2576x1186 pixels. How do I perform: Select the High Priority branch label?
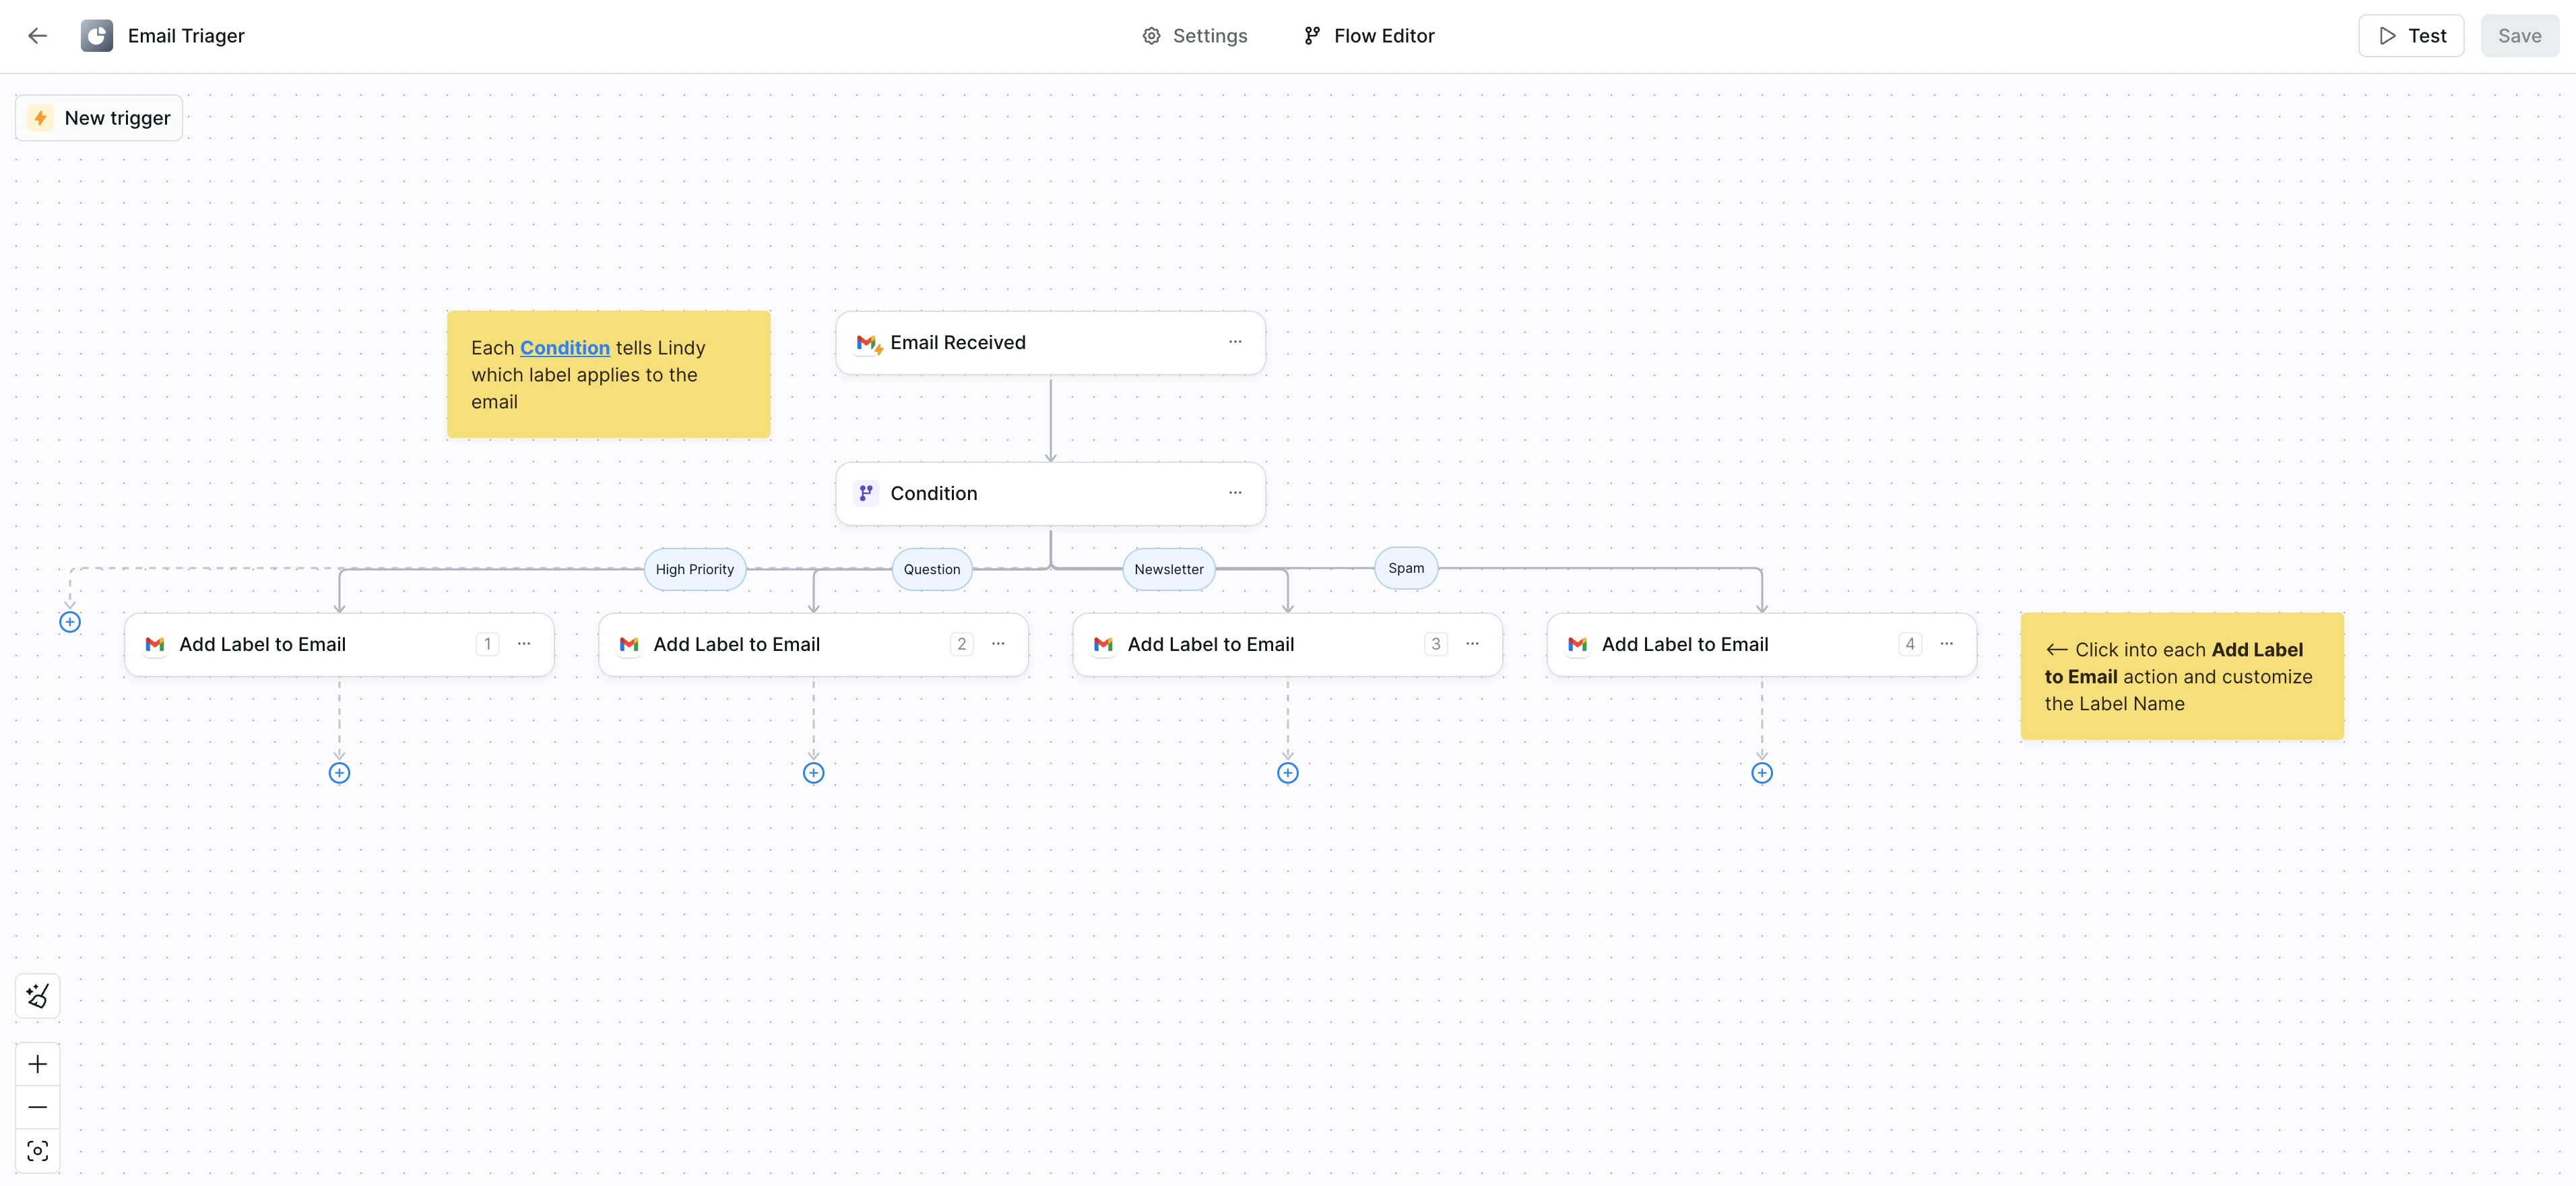tap(694, 569)
